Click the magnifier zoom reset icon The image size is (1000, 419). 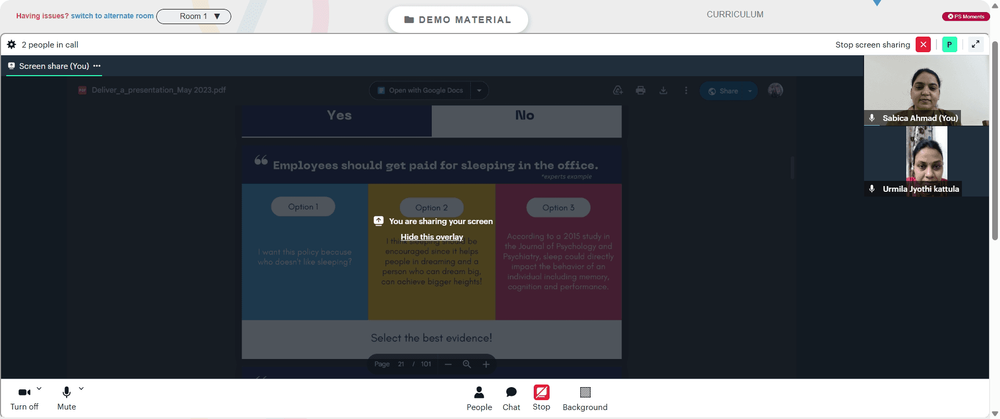tap(467, 364)
